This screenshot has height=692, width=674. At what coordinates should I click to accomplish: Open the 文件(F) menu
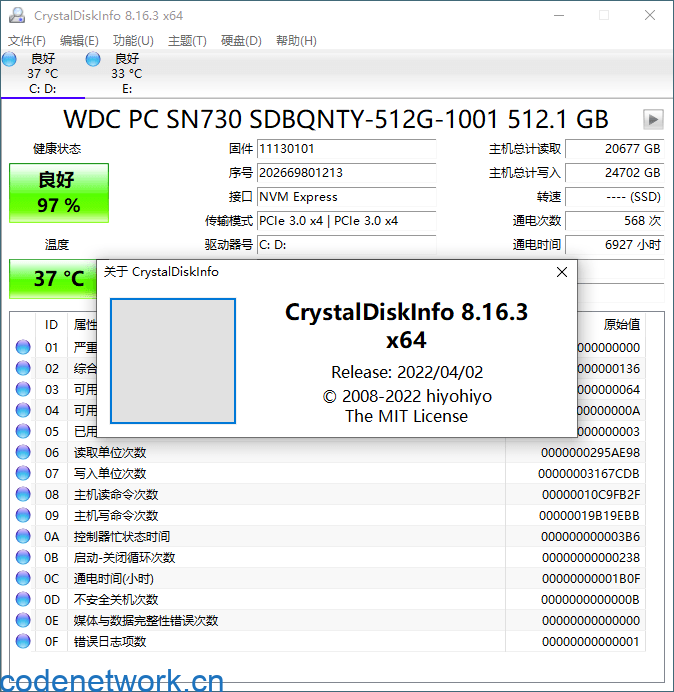pos(26,41)
